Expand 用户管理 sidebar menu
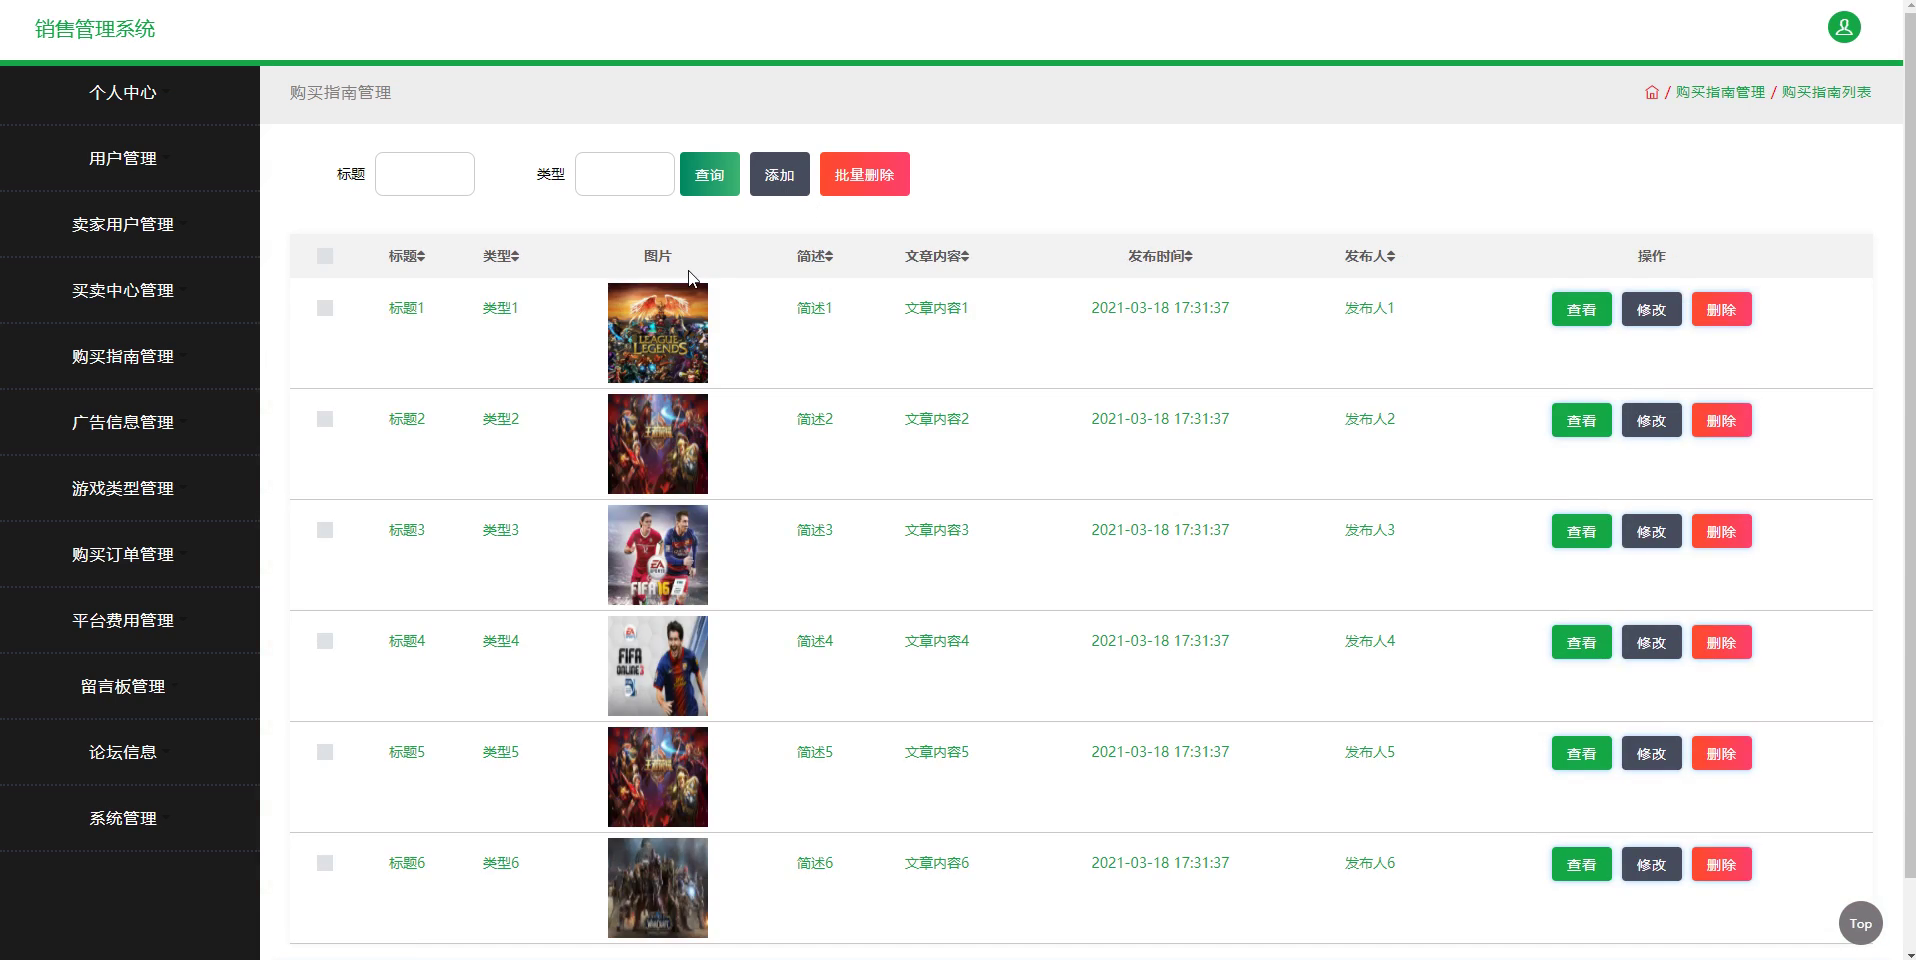Screen dimensions: 1916x960 tap(130, 158)
